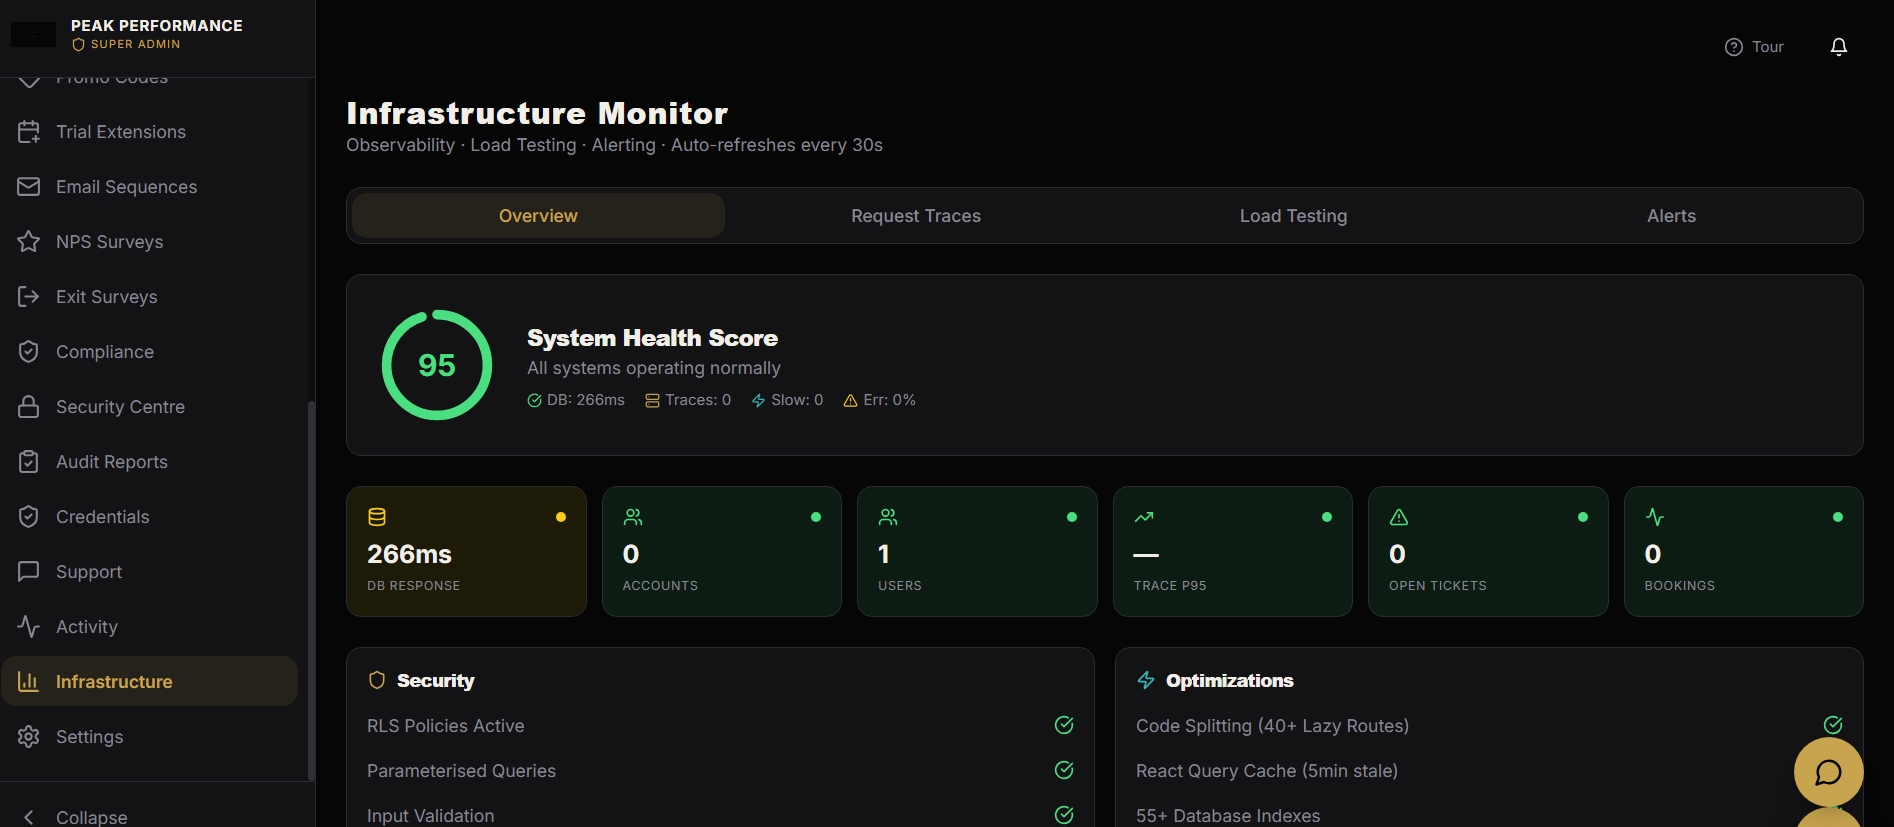Click the Credentials shield icon

click(29, 517)
